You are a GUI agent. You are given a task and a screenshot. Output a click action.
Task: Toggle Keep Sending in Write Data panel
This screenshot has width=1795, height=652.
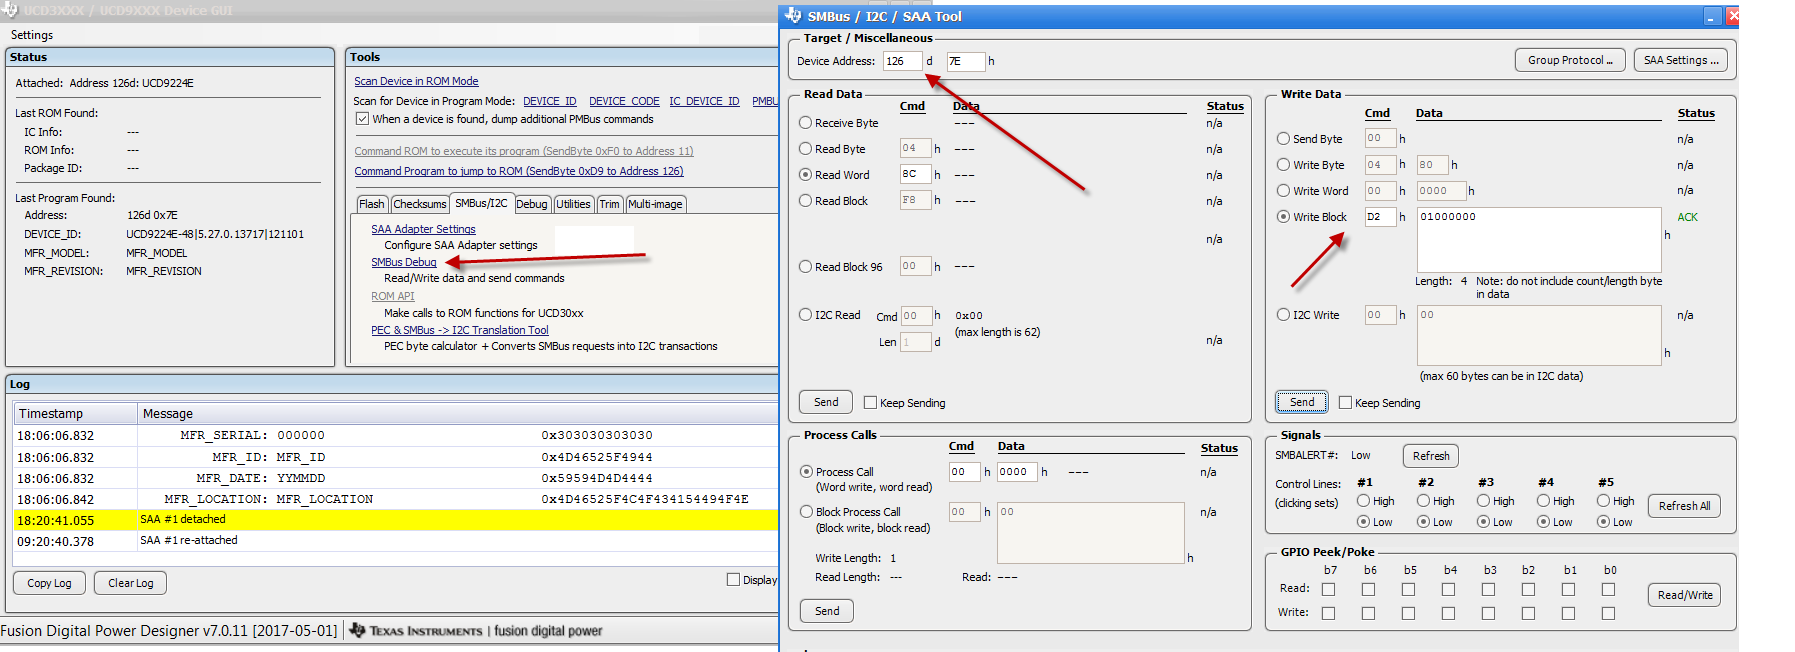[1345, 403]
